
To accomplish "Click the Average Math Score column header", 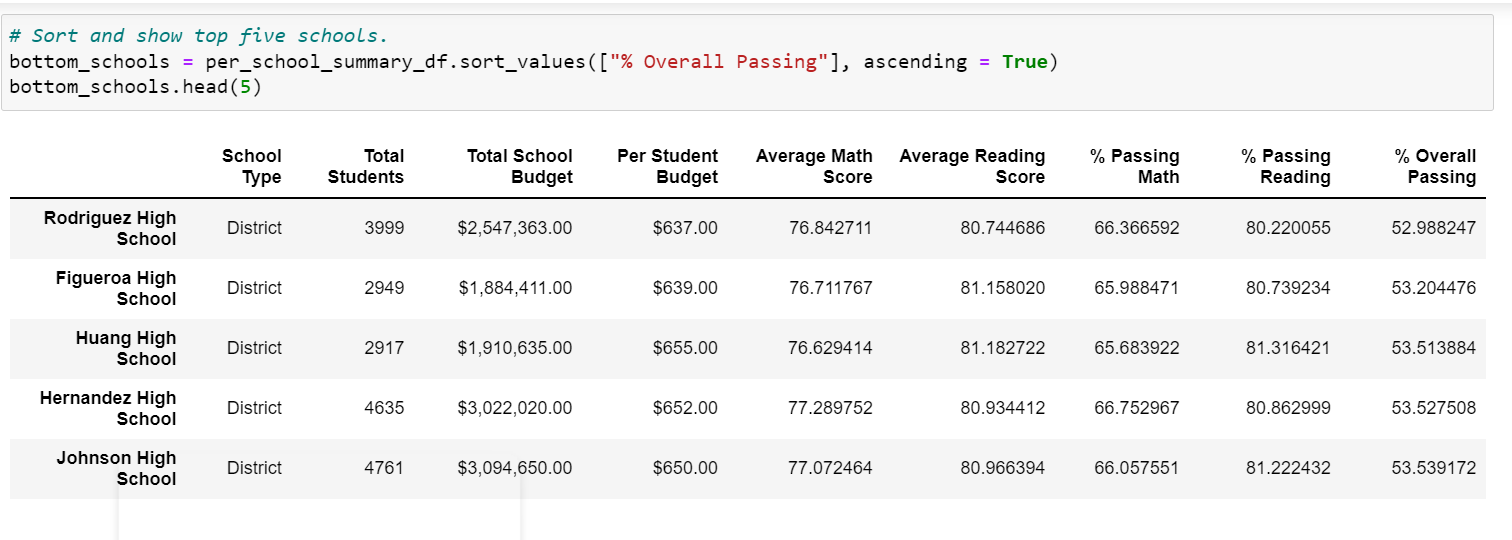I will pos(814,166).
